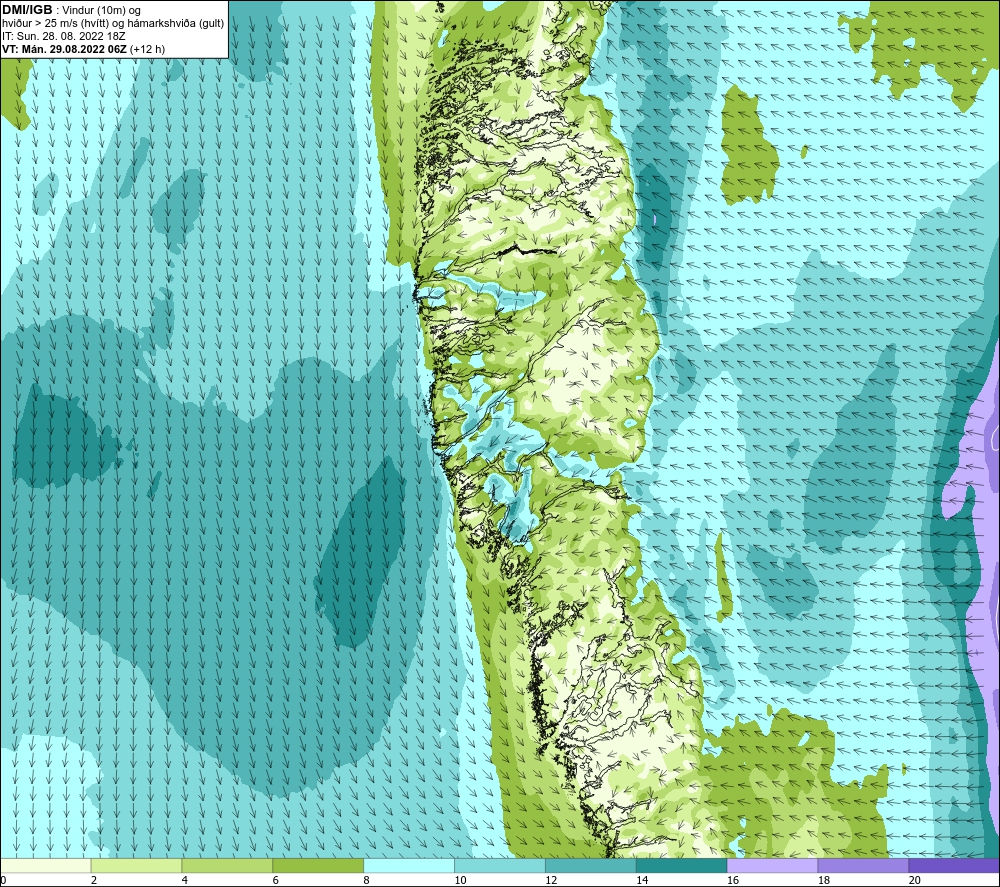Click the 14–16 m/s dark teal swatch
Screen dimensions: 1000x887
point(682,865)
